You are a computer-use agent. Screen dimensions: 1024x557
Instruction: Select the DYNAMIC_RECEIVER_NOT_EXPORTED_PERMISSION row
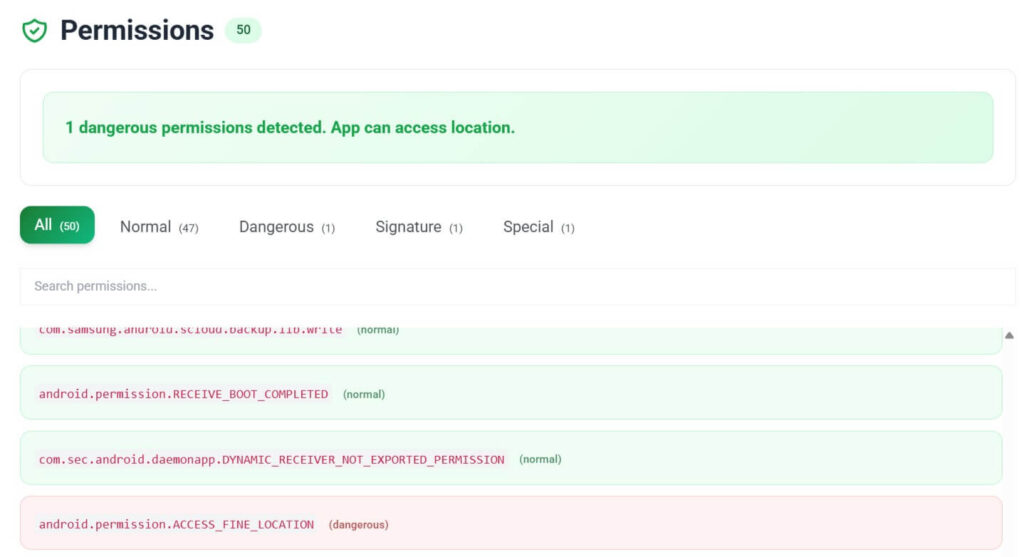click(x=511, y=458)
